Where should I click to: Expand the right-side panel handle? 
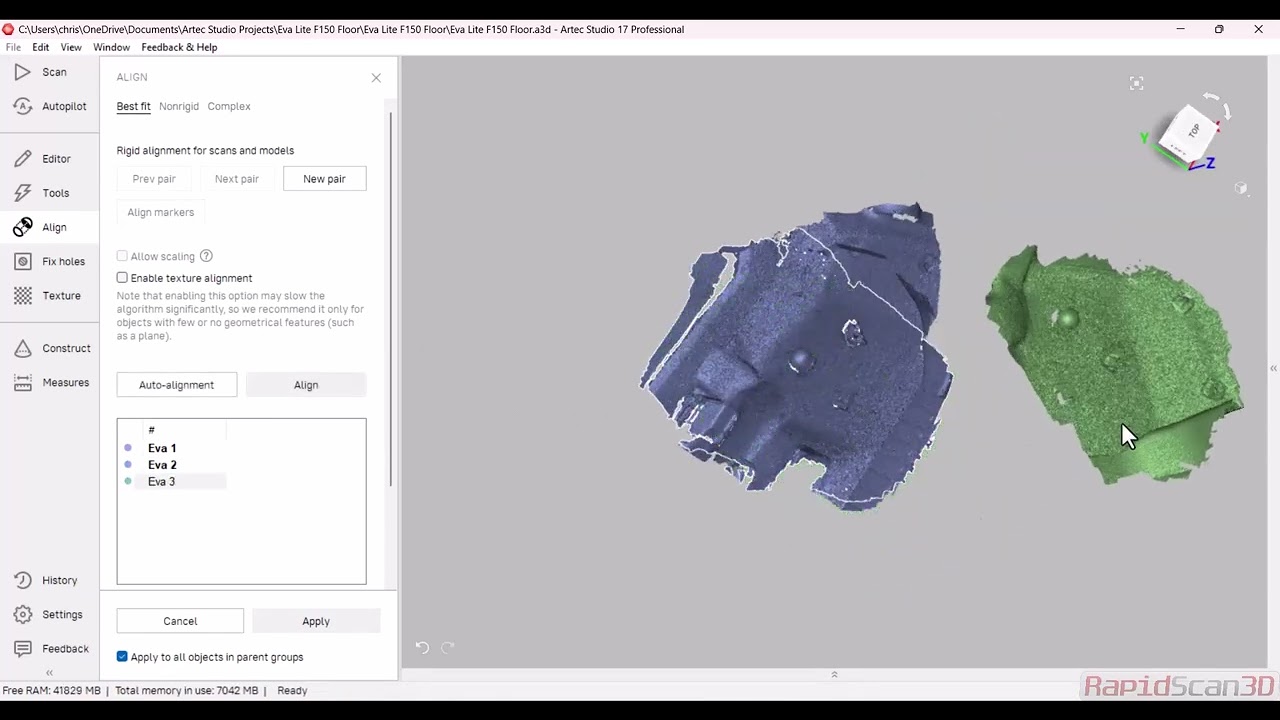tap(1273, 369)
